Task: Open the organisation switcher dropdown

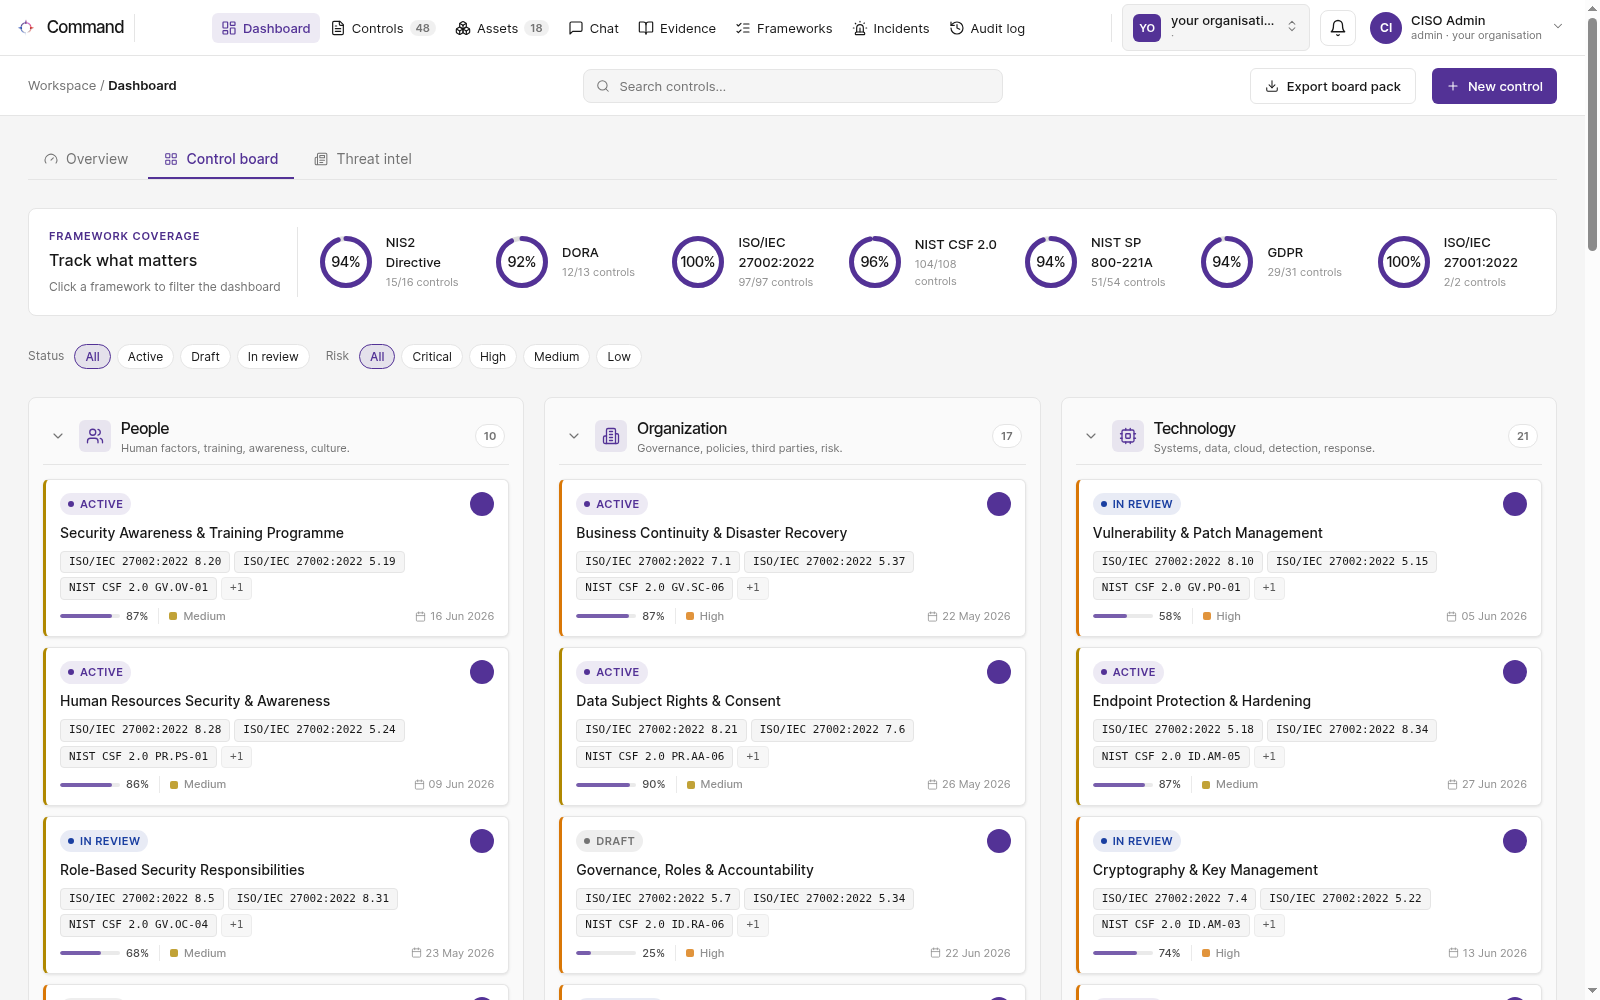Action: 1215,28
